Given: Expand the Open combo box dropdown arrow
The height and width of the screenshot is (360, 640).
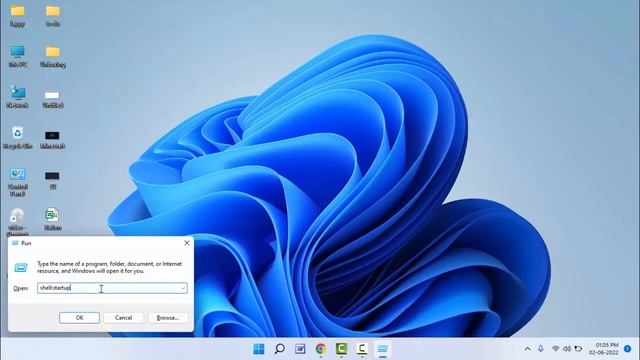Looking at the screenshot, I should coord(183,288).
